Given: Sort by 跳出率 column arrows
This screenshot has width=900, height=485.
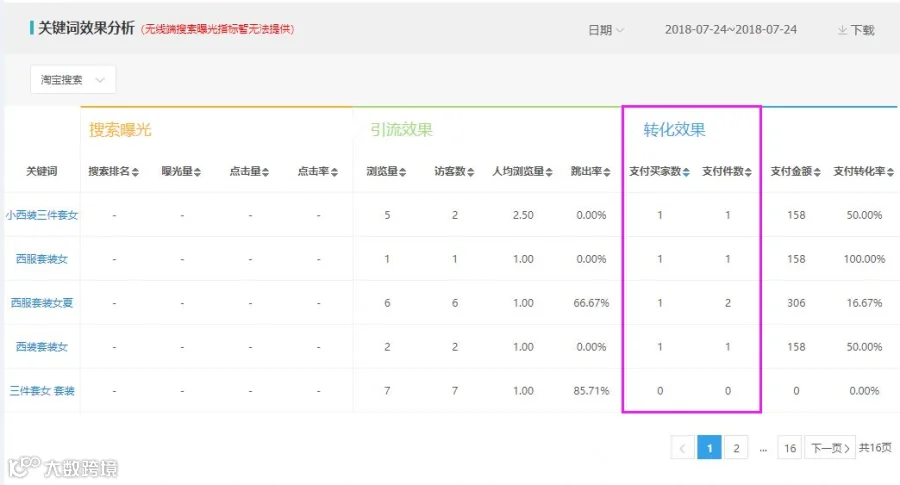Looking at the screenshot, I should point(607,172).
